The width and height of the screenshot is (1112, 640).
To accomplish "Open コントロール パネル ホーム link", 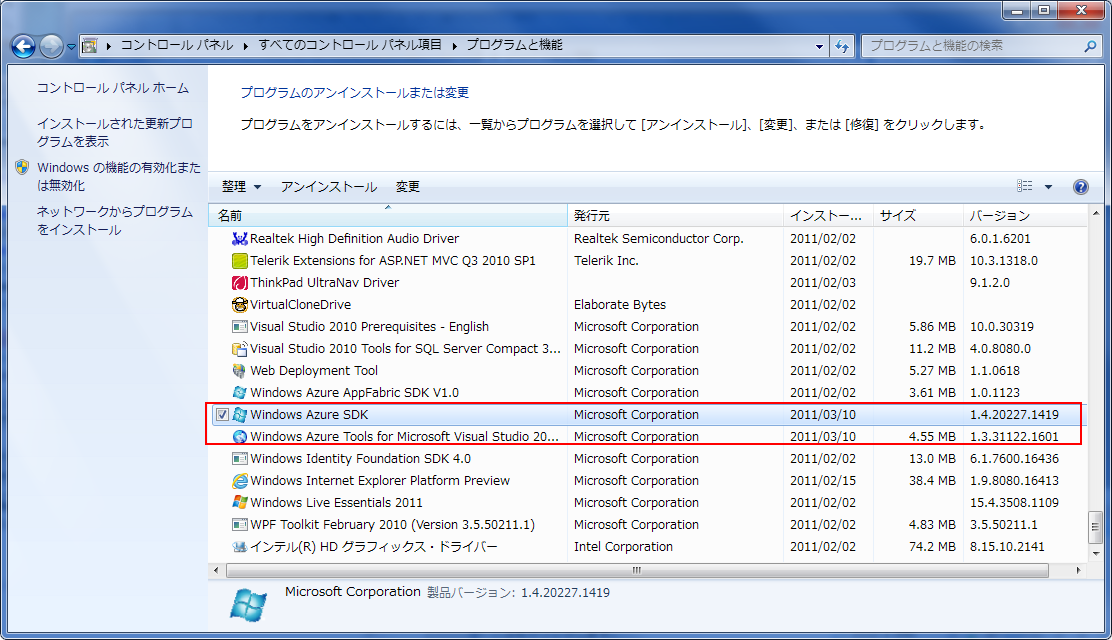I will pos(113,88).
